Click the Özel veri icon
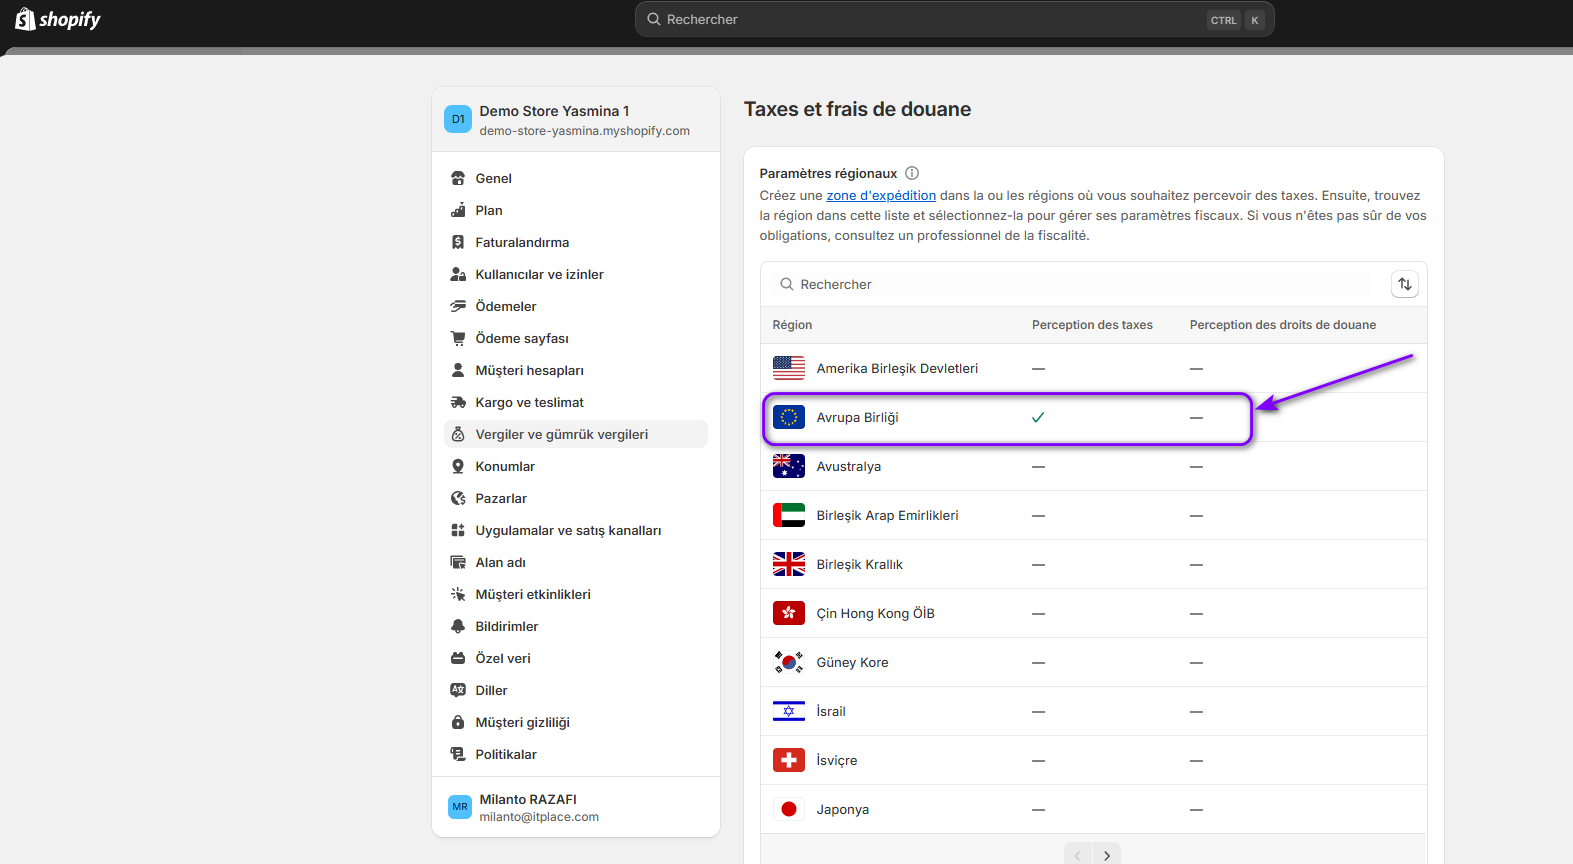 click(458, 658)
